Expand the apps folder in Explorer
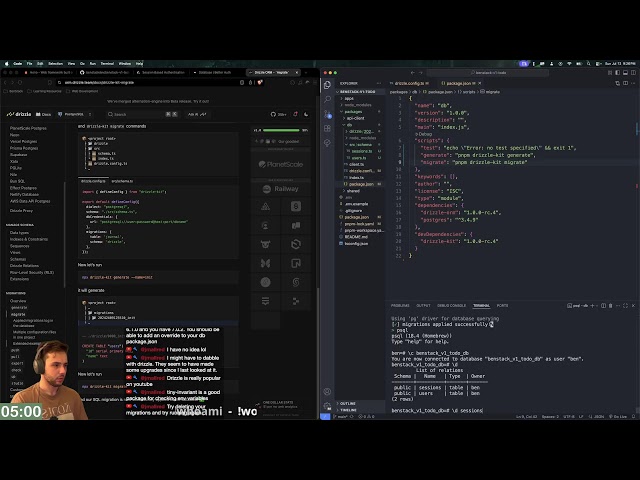Viewport: 640px width, 480px height. pos(359,98)
